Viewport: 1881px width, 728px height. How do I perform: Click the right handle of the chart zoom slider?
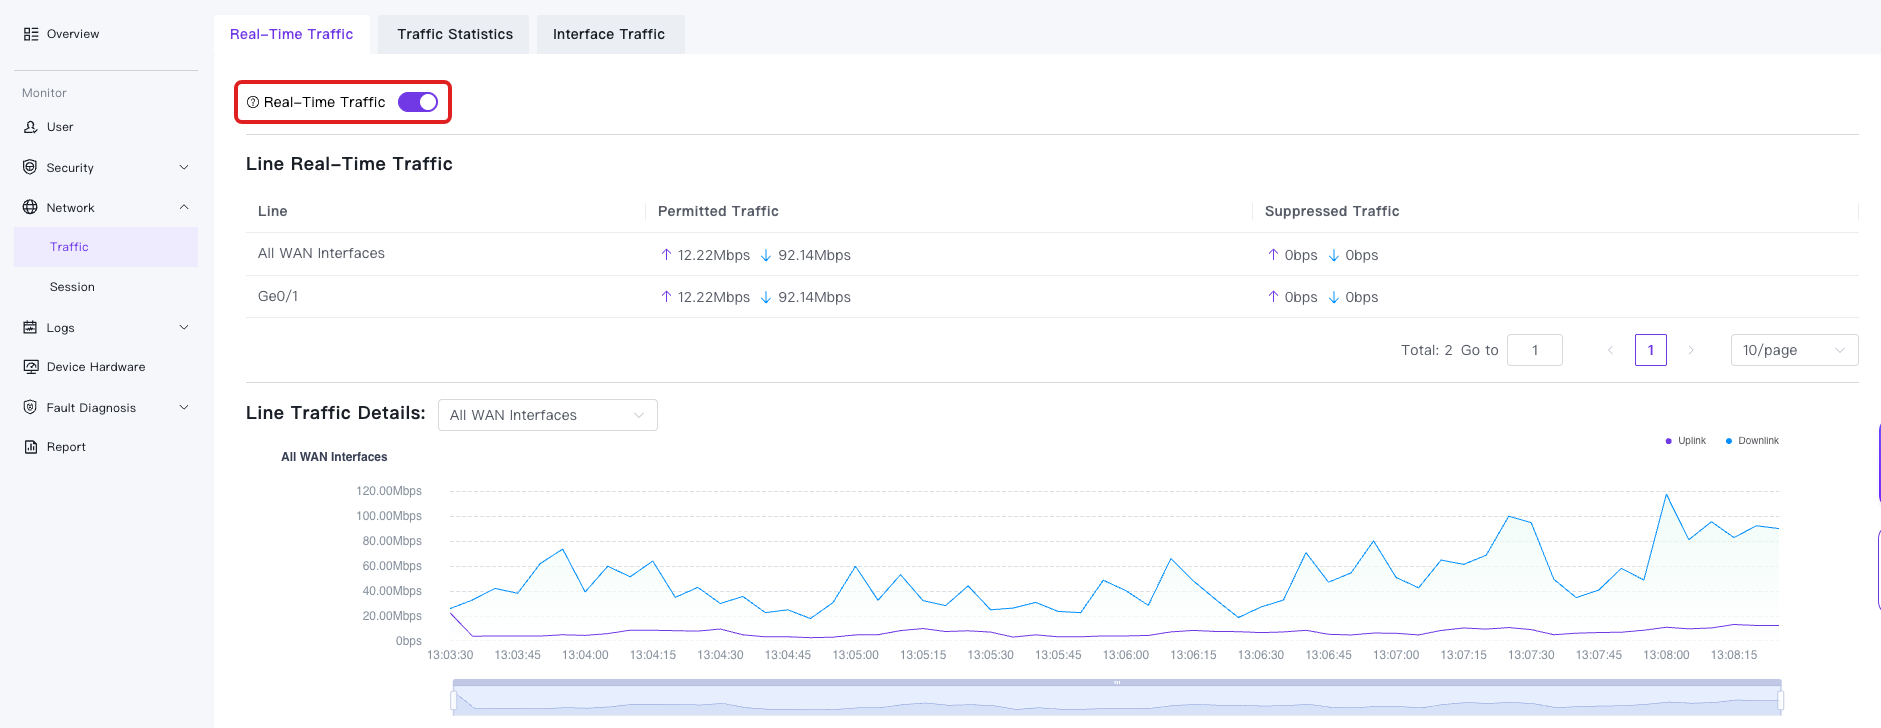click(x=1780, y=700)
